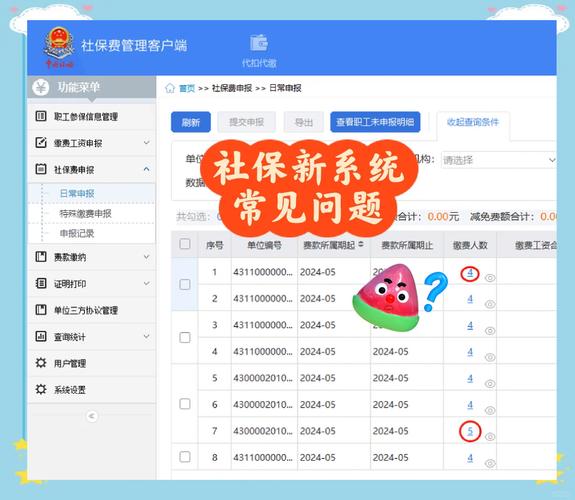Viewport: 575px width, 500px height.
Task: Click the 导出 button
Action: pos(304,122)
